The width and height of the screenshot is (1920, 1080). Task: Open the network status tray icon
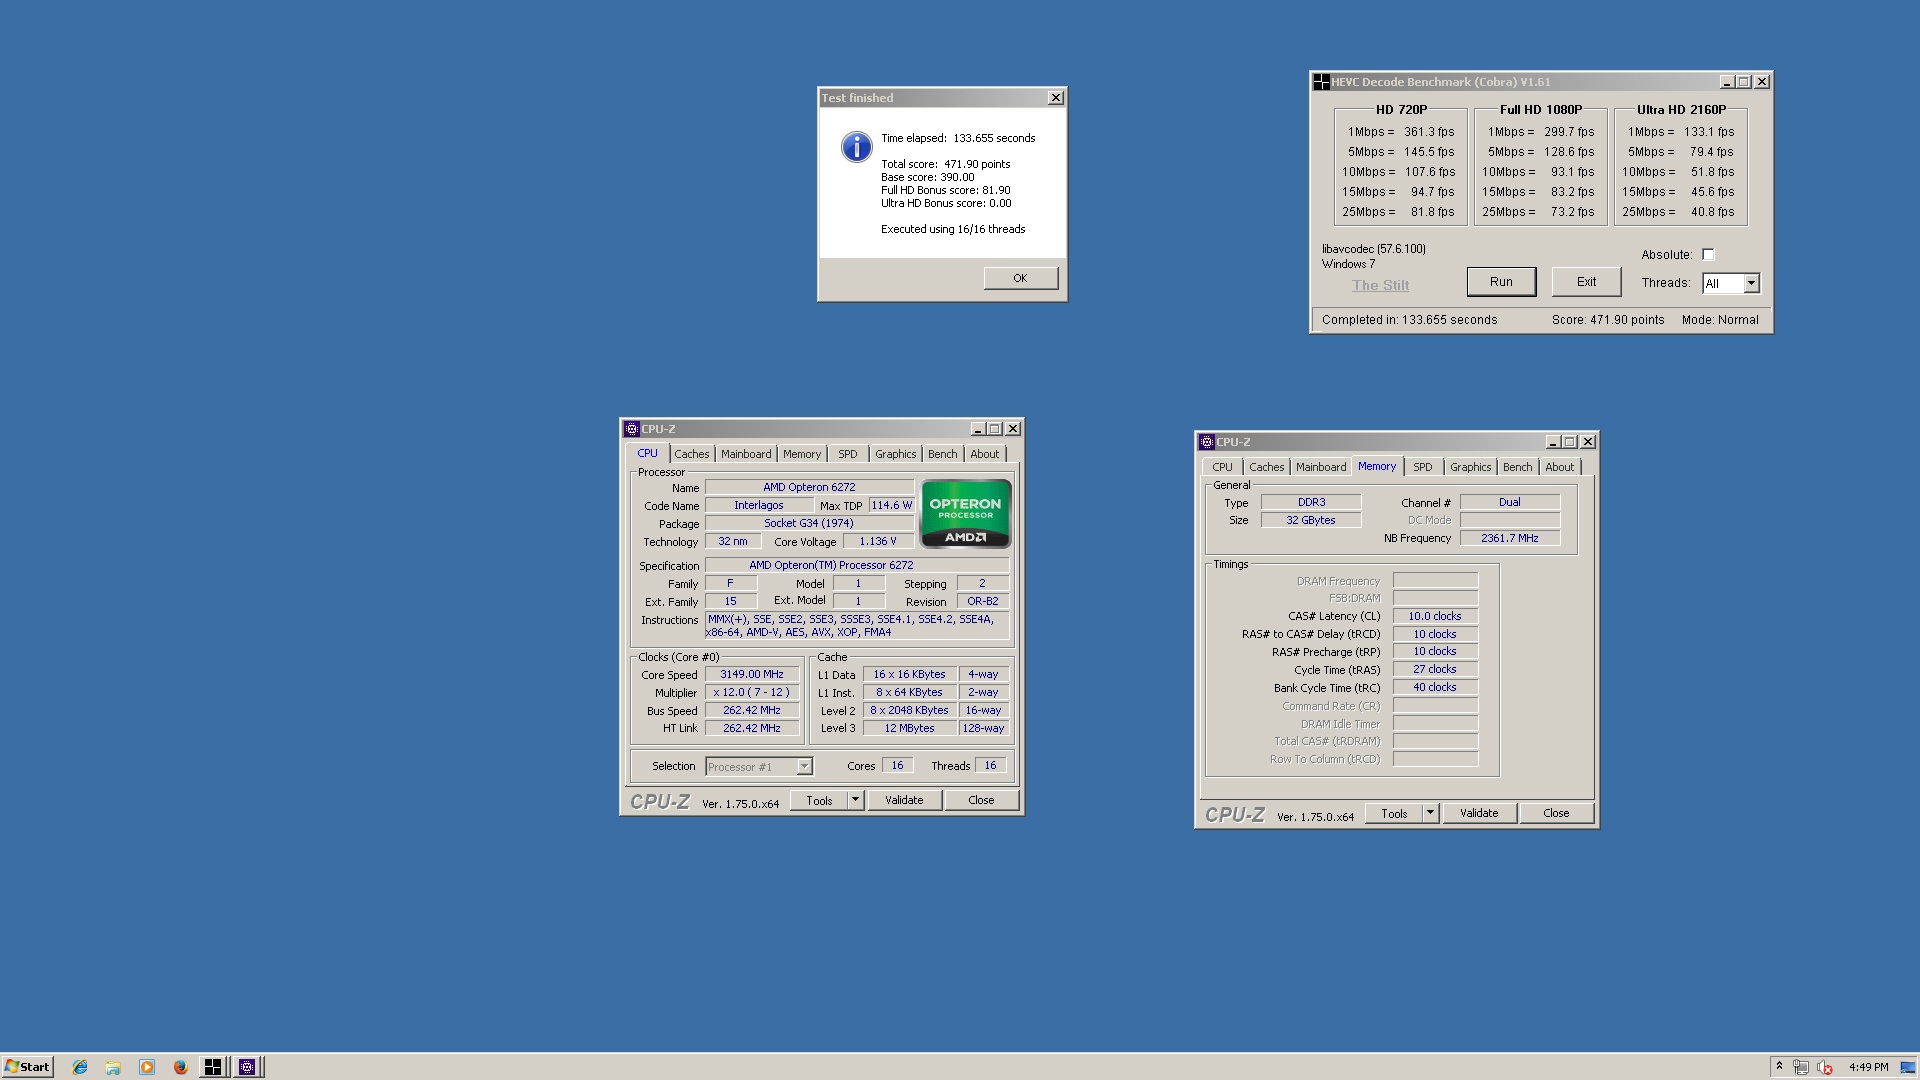(1801, 1067)
